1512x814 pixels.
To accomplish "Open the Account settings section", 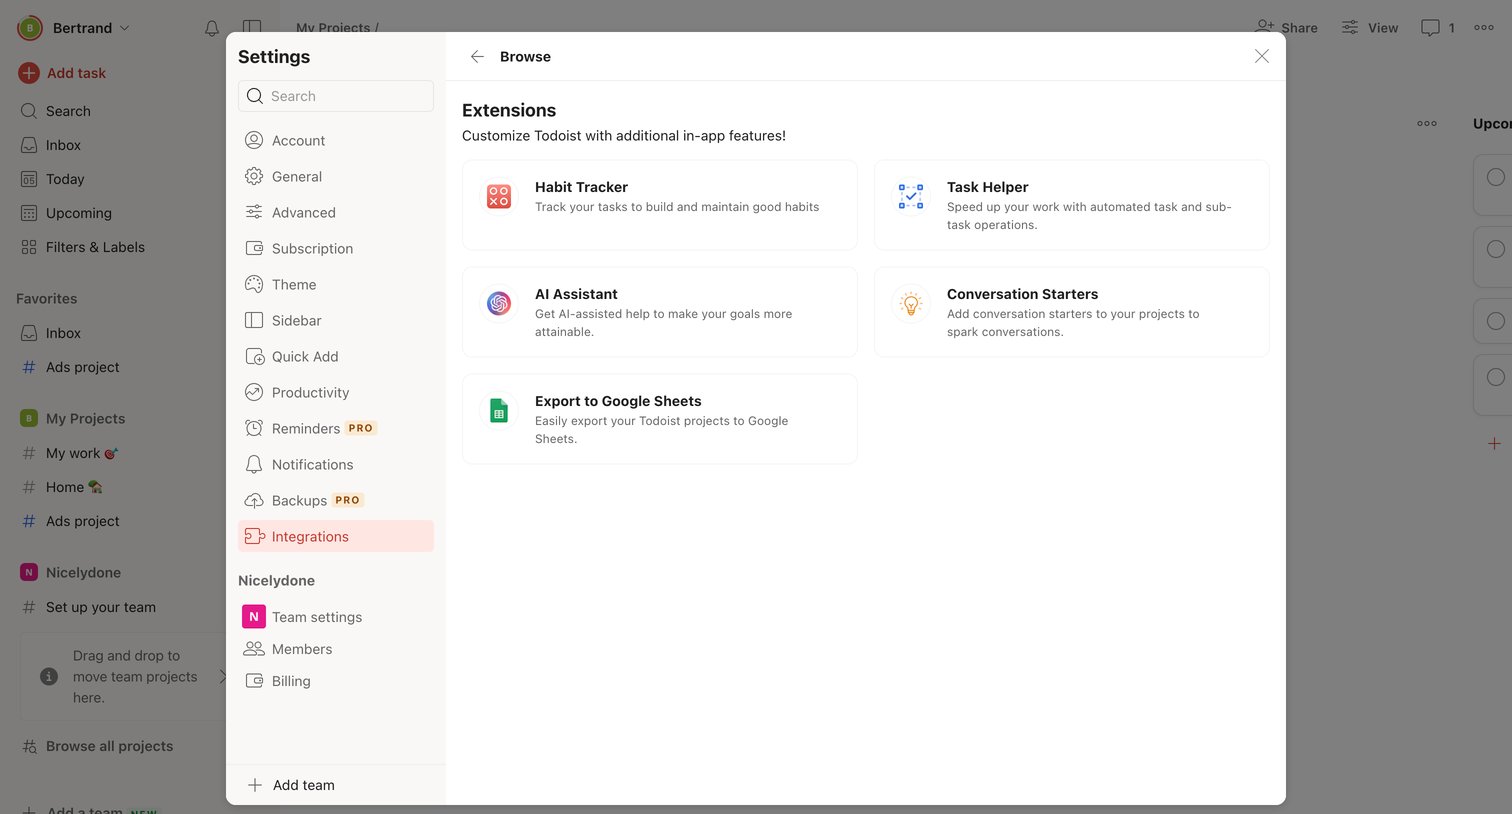I will [x=336, y=141].
